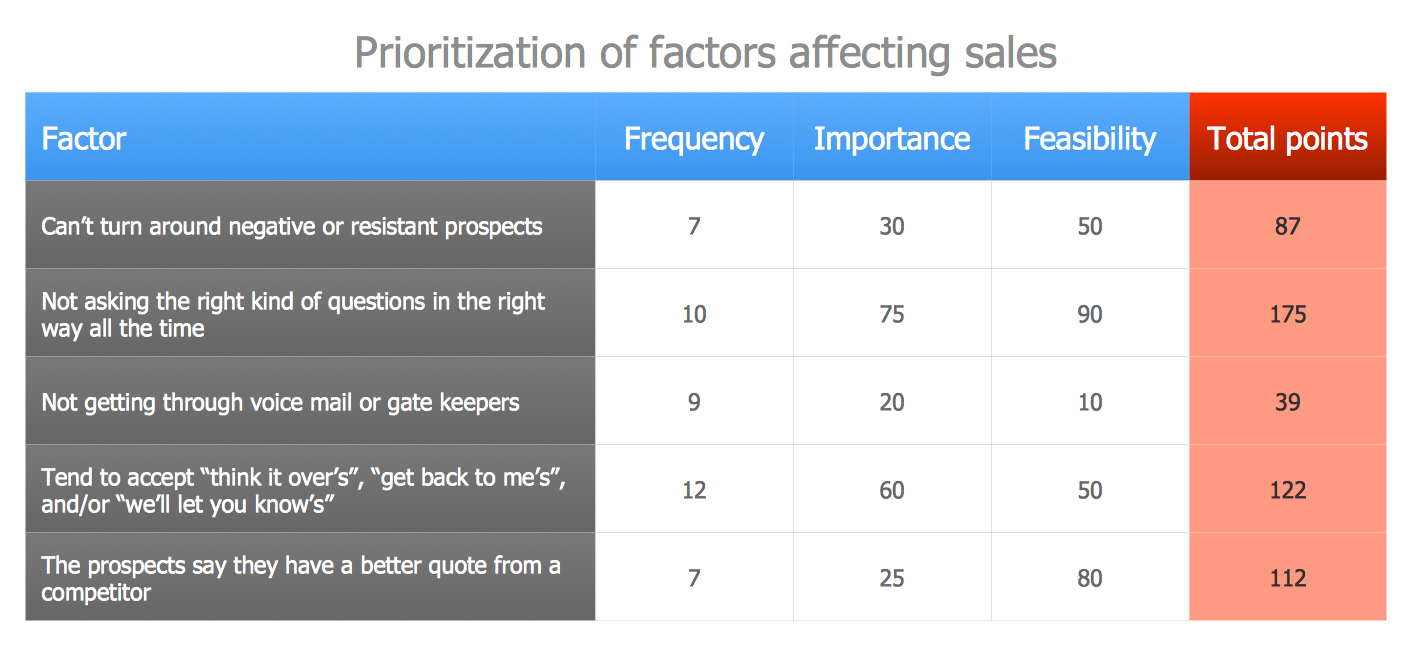Select the Feasibility value 80

coord(1089,578)
